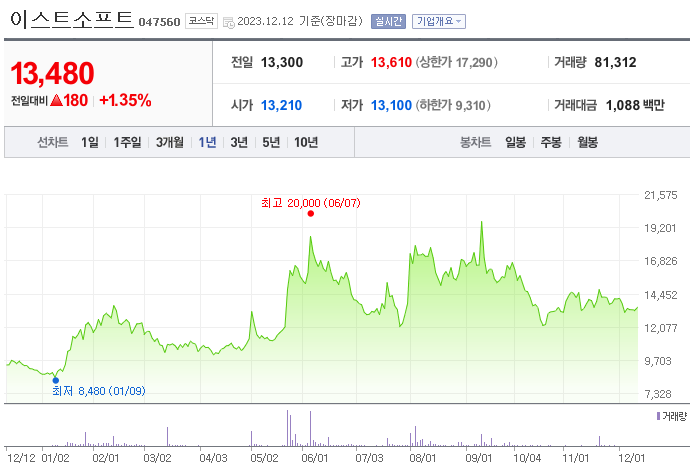
Task: Click the 하한가 9,310 text
Action: coord(453,105)
